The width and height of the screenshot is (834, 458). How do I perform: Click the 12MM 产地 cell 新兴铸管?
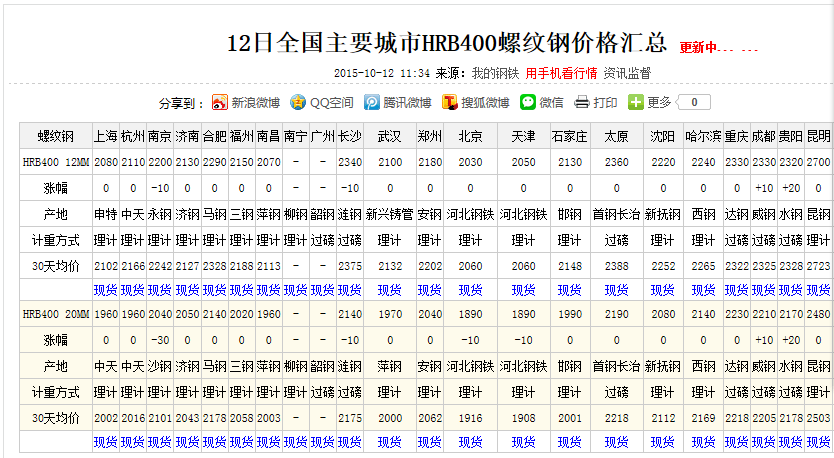389,214
